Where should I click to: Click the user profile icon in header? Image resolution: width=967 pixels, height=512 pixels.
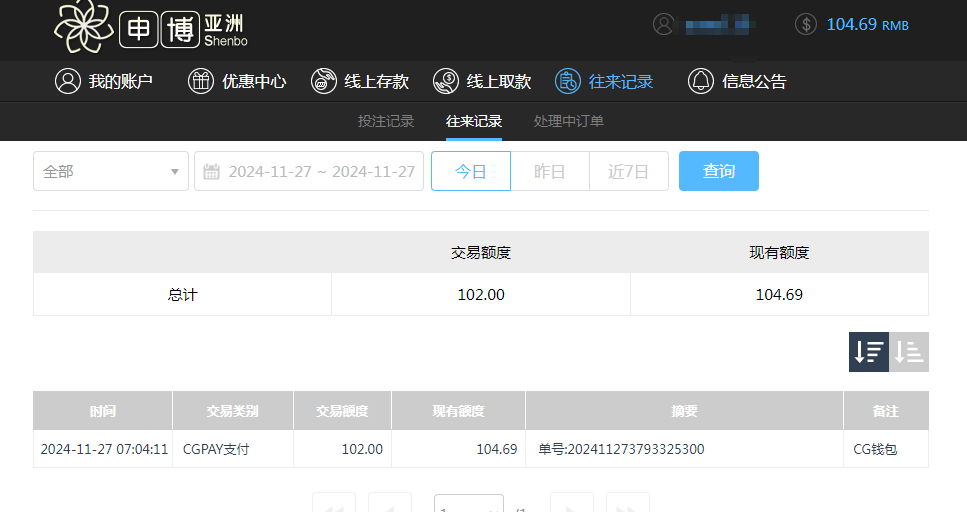click(663, 24)
